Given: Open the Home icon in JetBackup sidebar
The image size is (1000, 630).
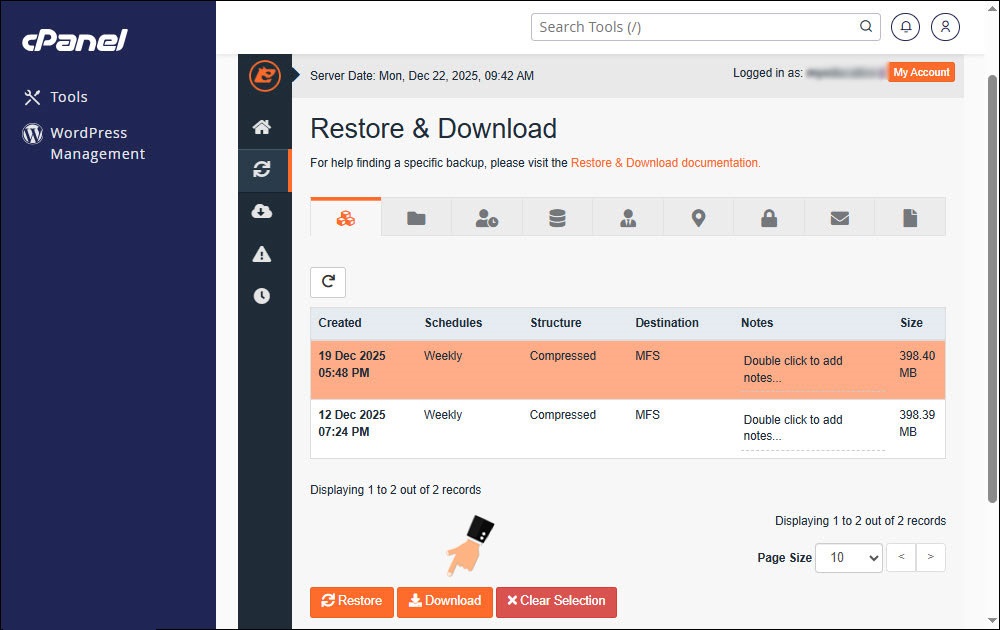Looking at the screenshot, I should tap(262, 127).
